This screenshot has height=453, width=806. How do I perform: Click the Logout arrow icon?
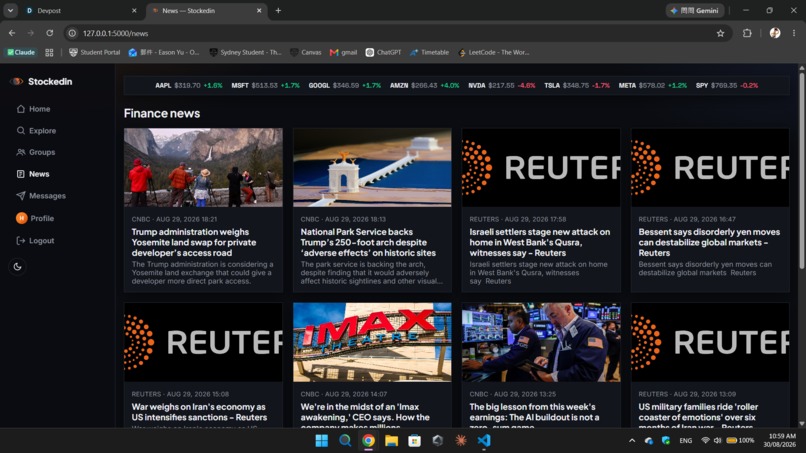pyautogui.click(x=21, y=240)
